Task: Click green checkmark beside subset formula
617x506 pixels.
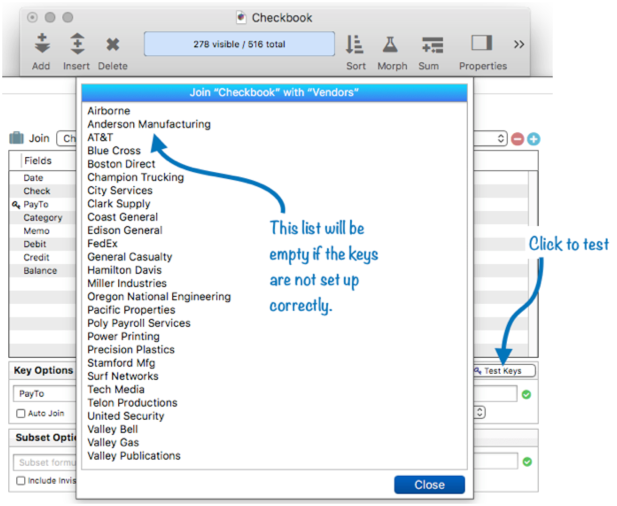Action: 527,462
